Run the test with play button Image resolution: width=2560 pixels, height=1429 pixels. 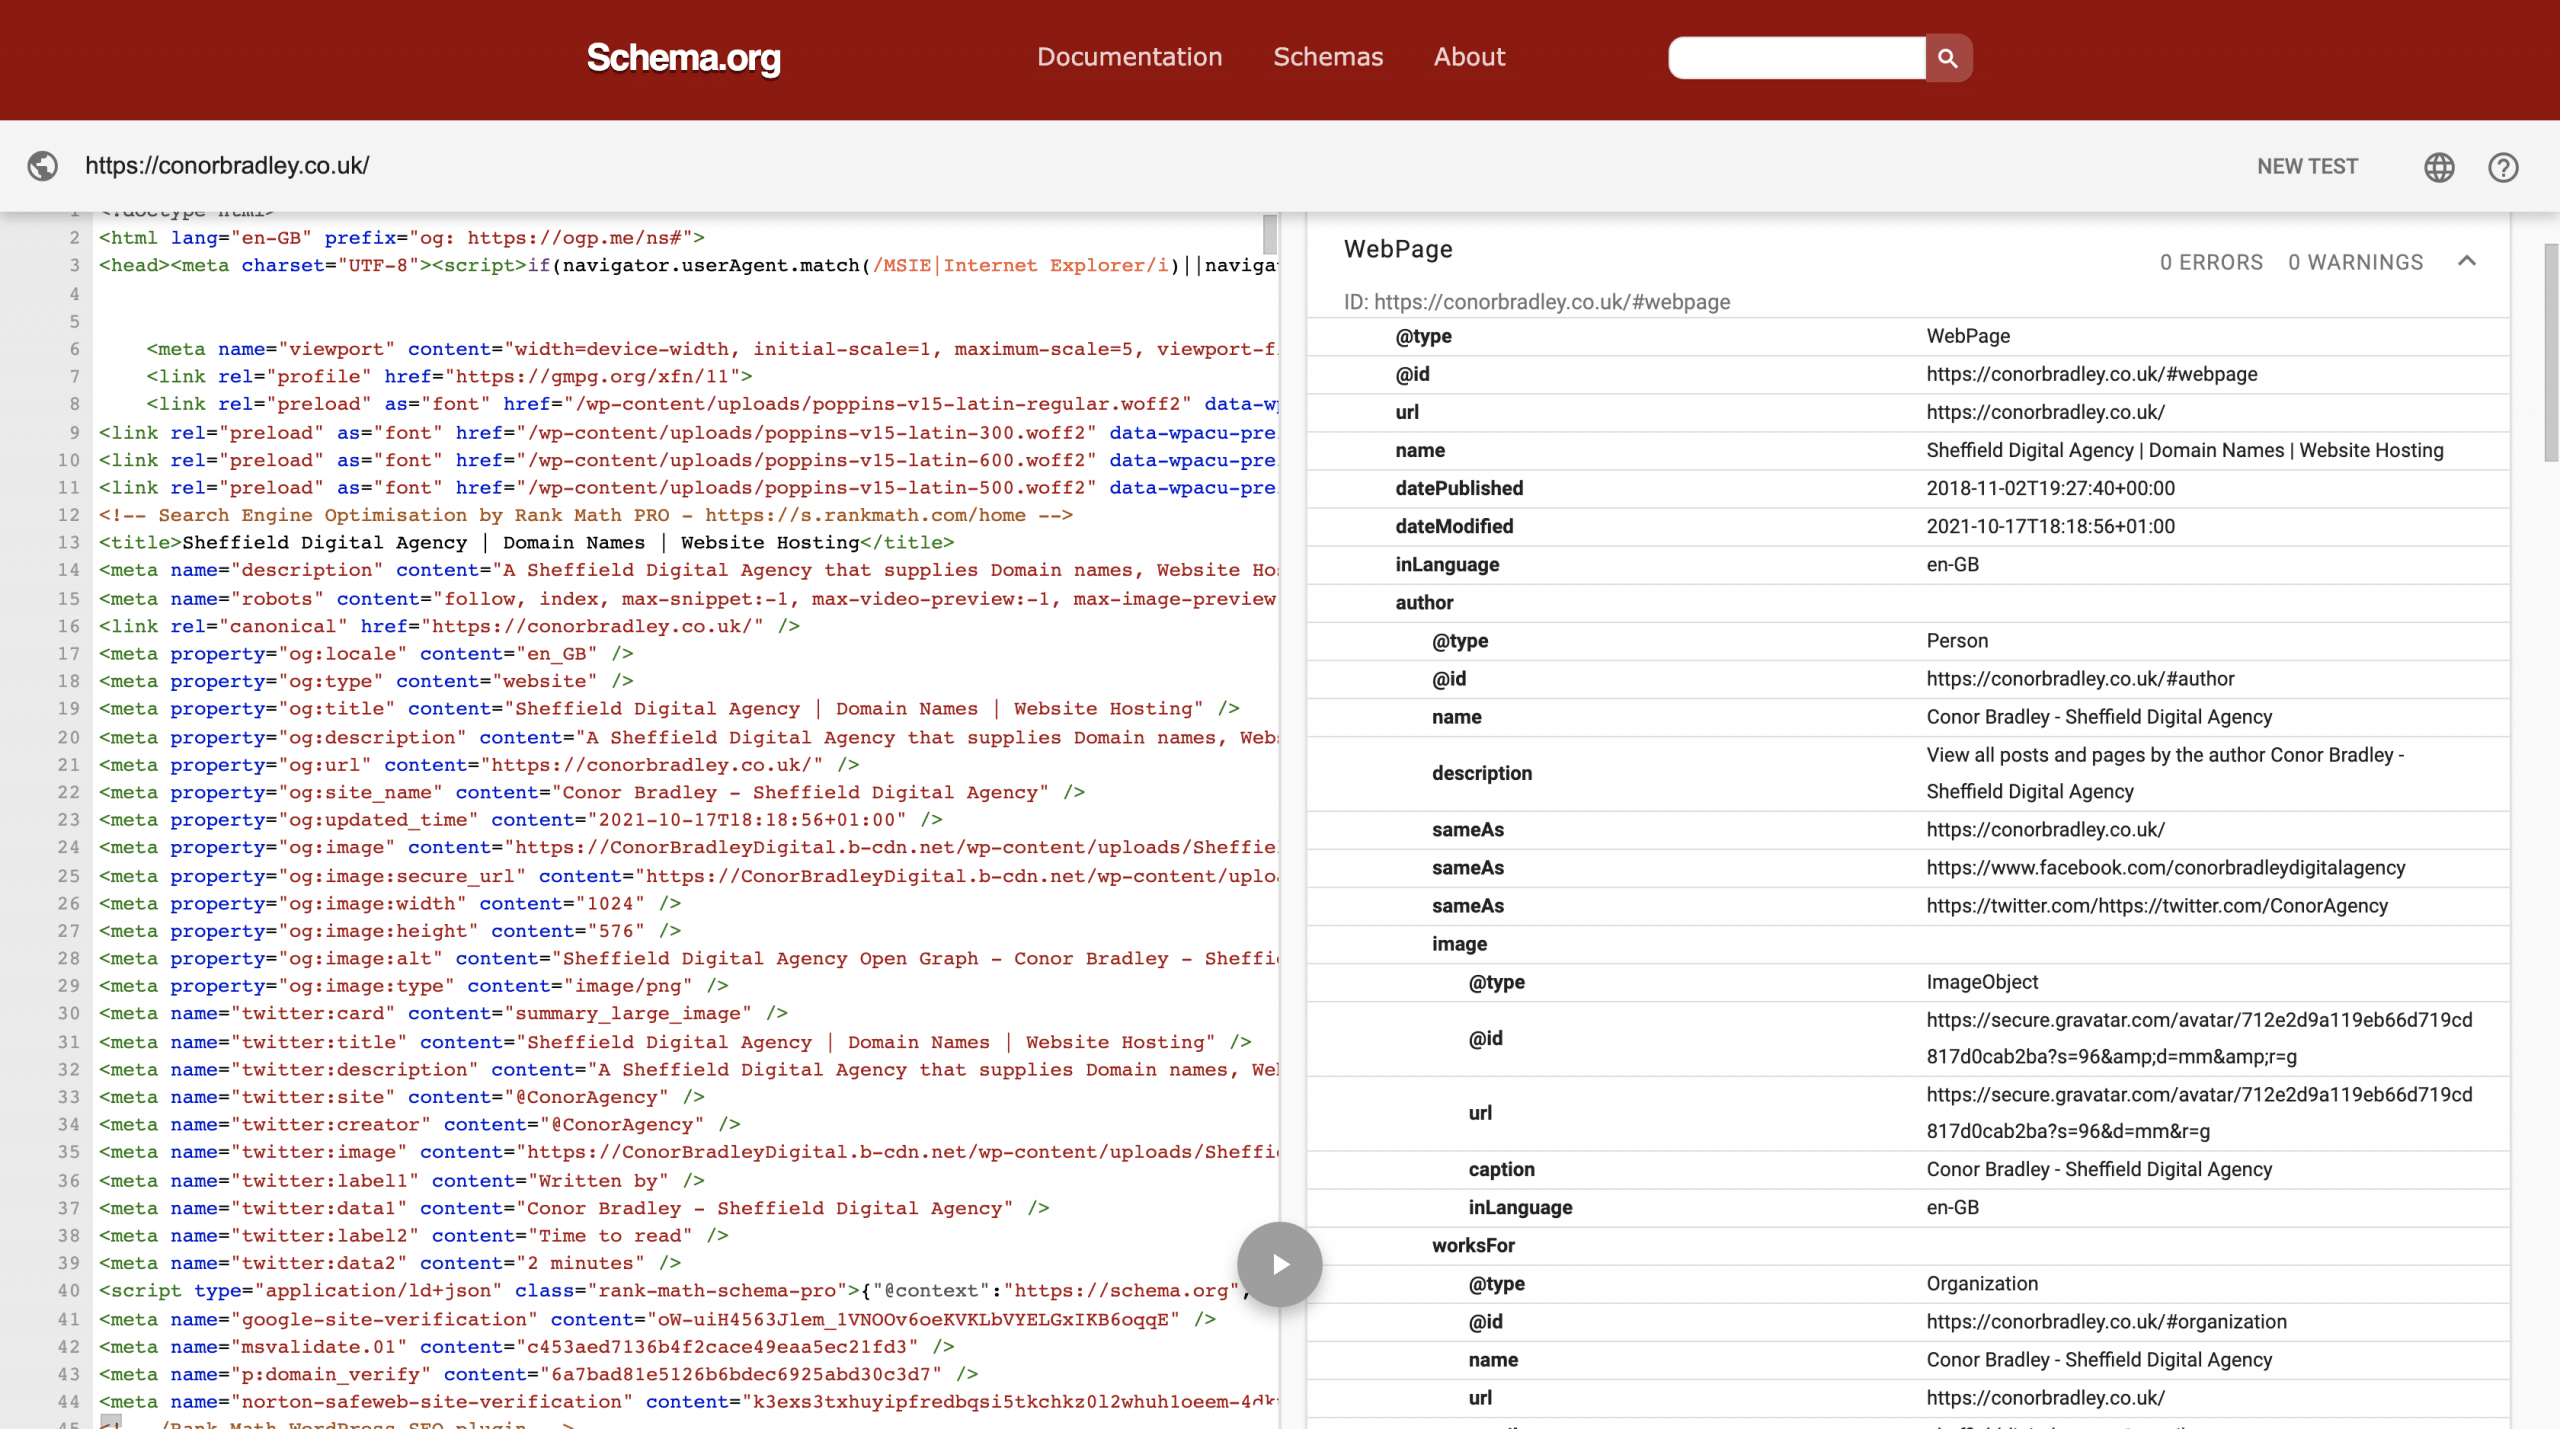coord(1279,1264)
